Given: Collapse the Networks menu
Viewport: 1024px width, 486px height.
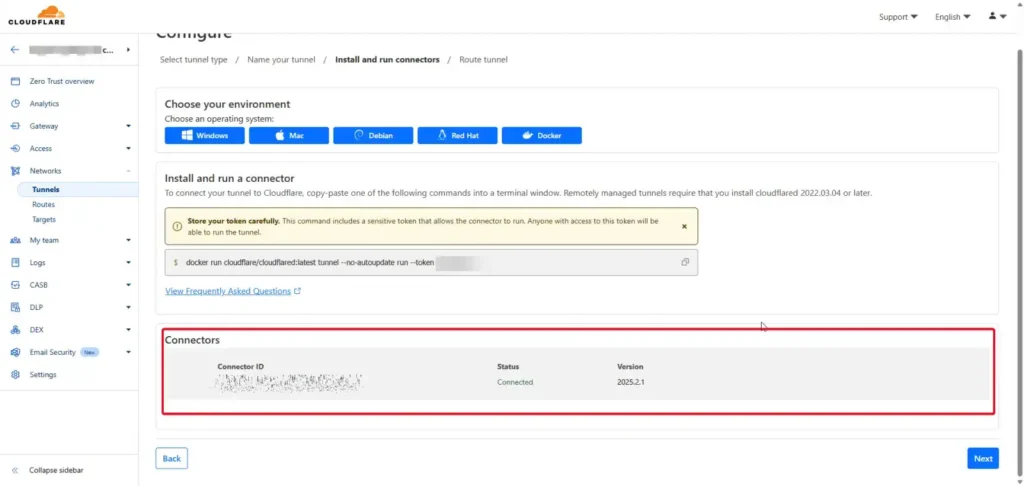Looking at the screenshot, I should [129, 171].
